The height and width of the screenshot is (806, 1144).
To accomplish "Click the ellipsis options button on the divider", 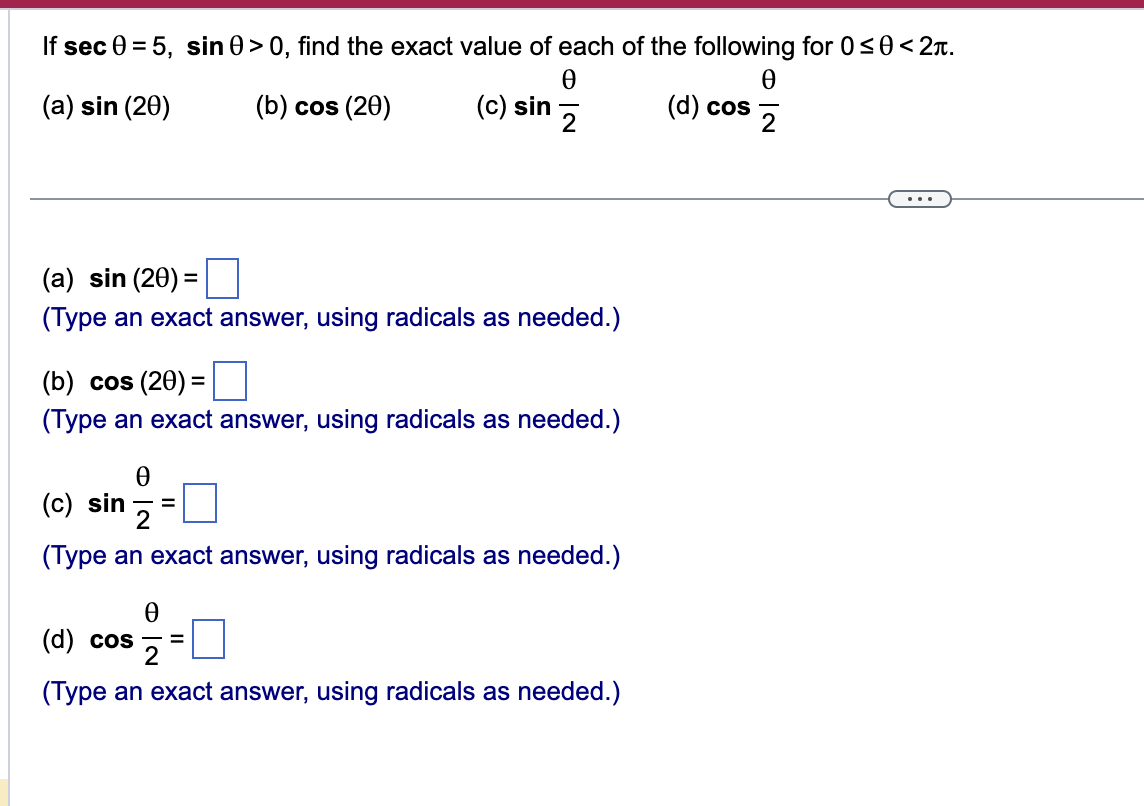I will 919,199.
